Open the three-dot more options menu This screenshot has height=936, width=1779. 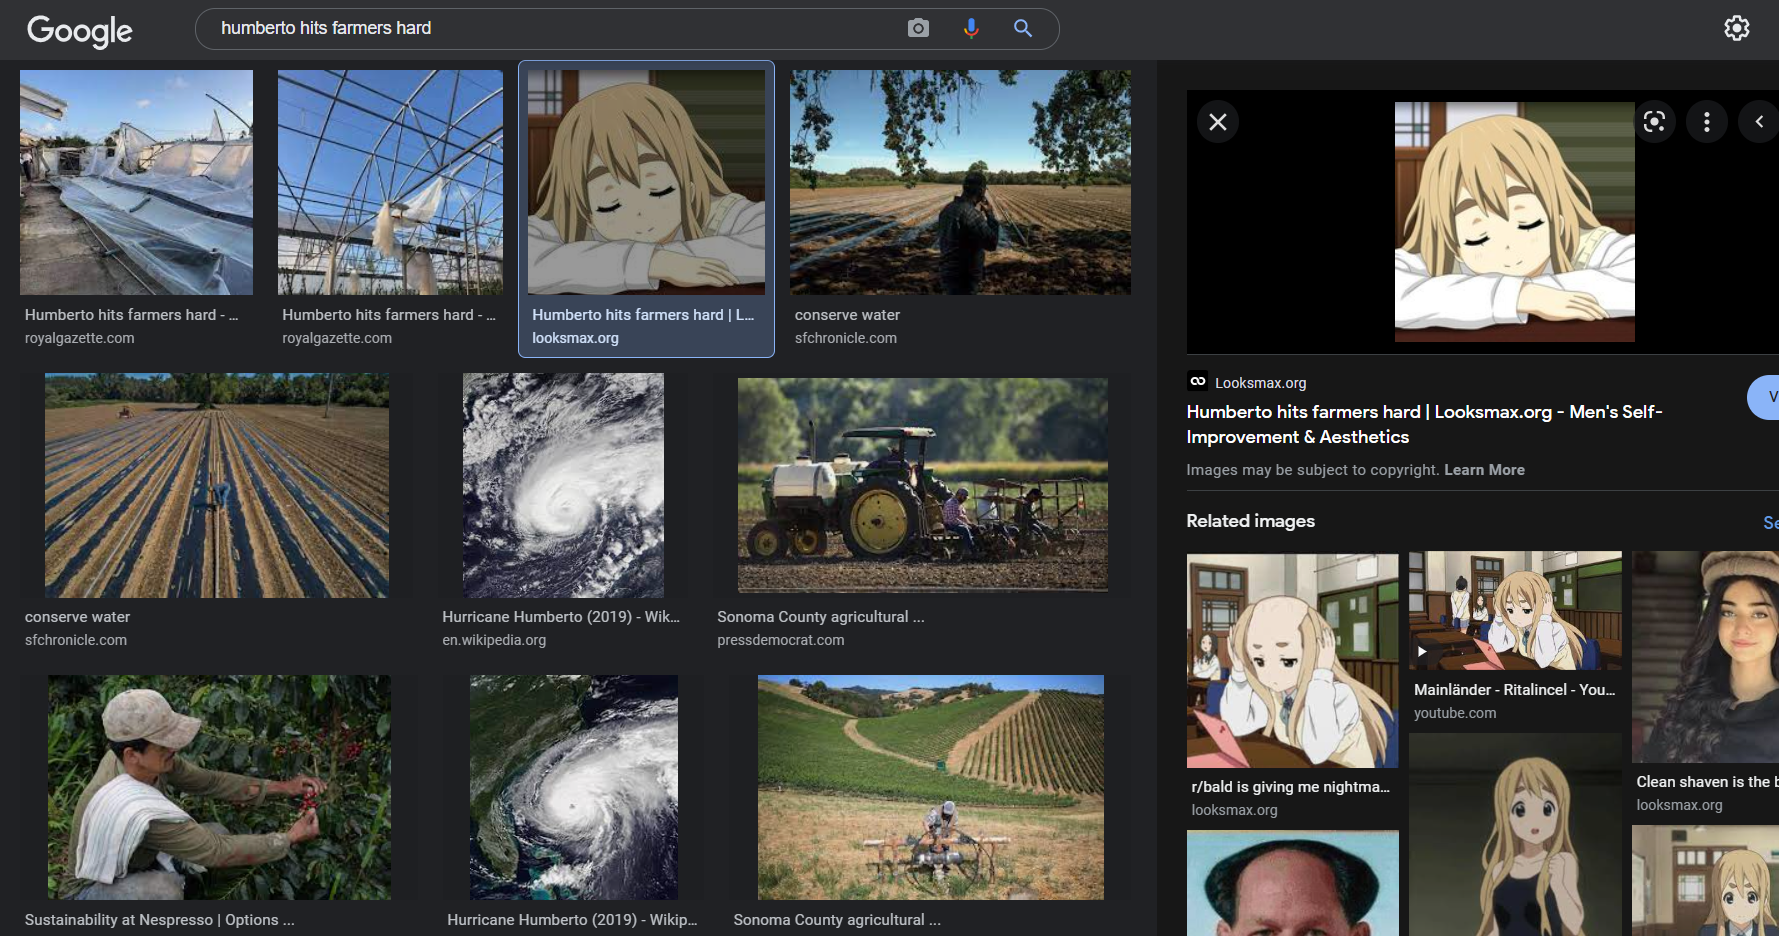(1706, 122)
